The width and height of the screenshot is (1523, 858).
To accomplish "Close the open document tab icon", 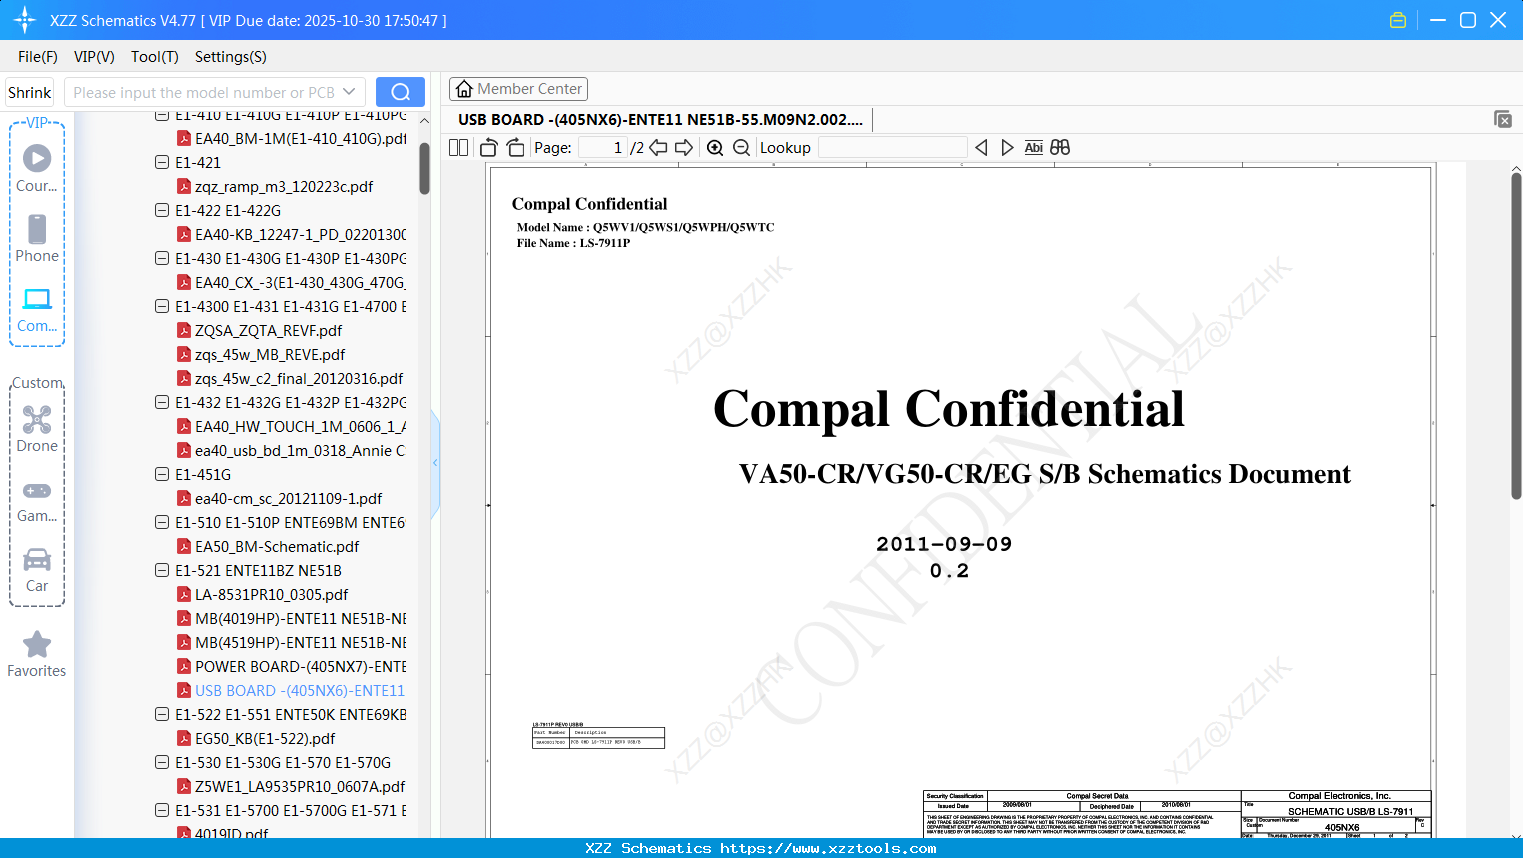I will pyautogui.click(x=1502, y=119).
